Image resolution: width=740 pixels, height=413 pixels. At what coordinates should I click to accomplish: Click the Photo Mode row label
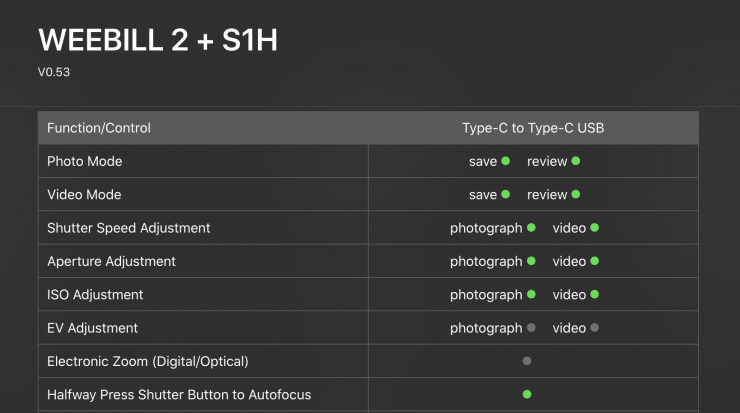pyautogui.click(x=85, y=161)
